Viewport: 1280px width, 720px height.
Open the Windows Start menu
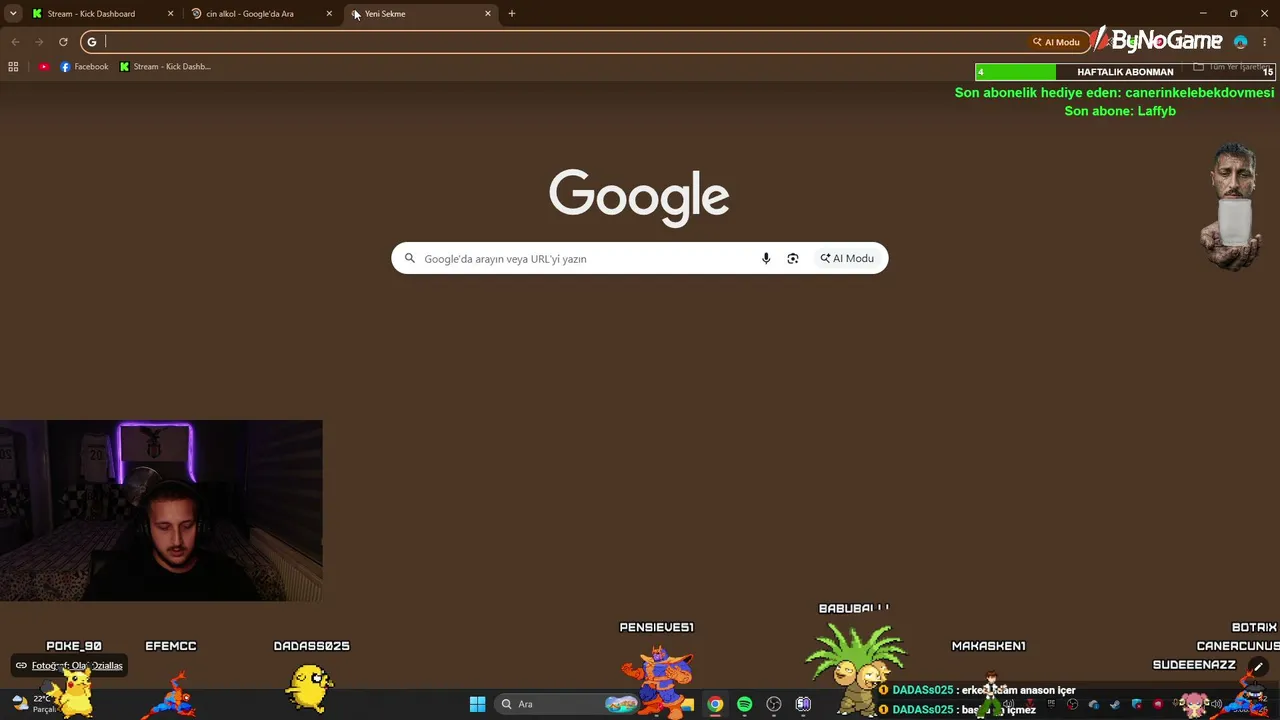[x=477, y=704]
